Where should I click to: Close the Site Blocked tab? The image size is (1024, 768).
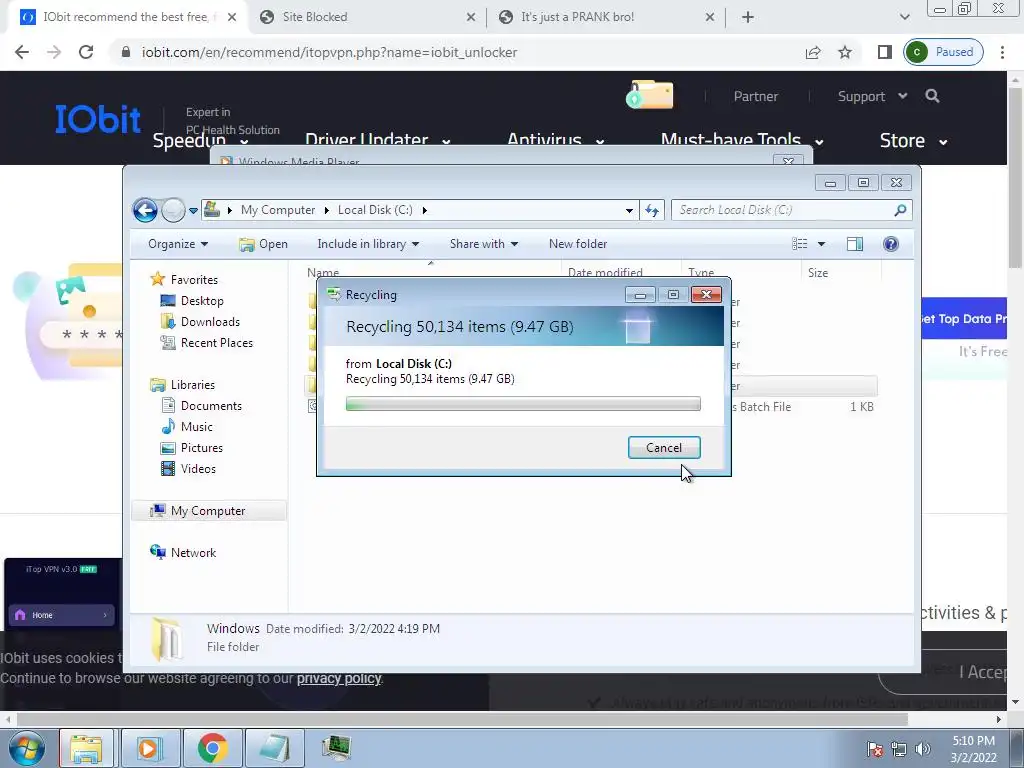click(x=470, y=18)
